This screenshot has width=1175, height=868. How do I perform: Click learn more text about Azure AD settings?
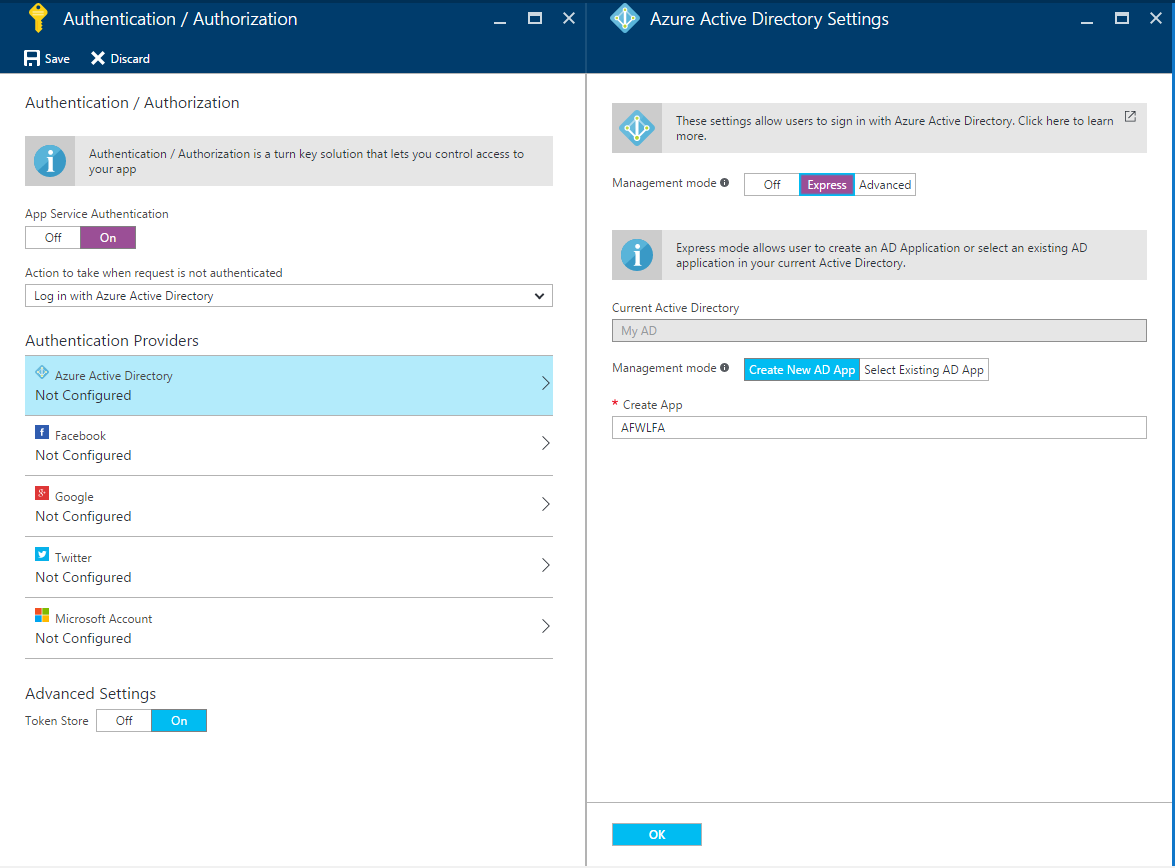[894, 128]
